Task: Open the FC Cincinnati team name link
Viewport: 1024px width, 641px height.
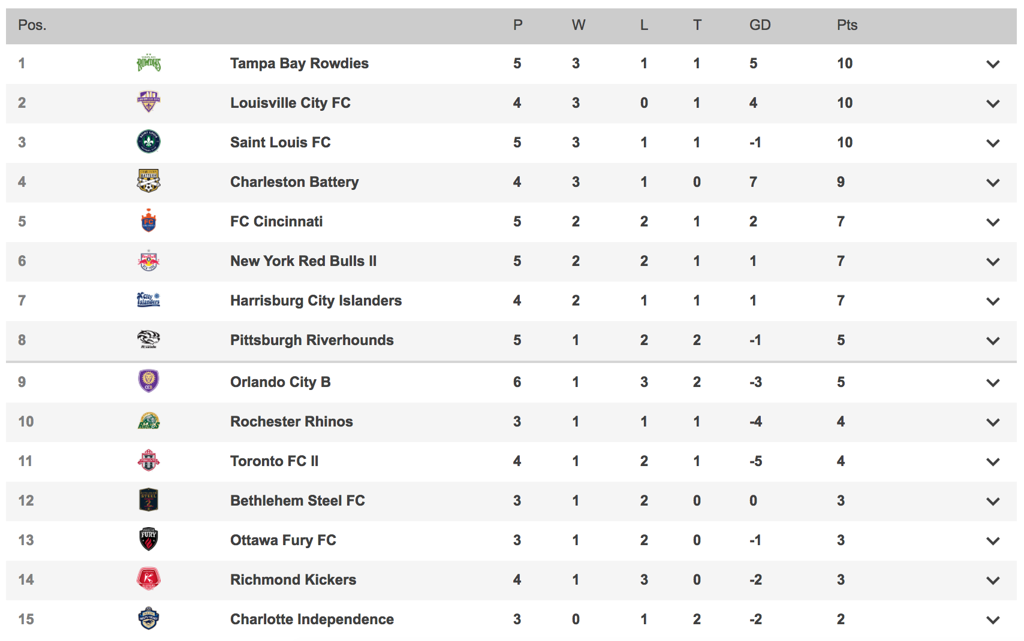Action: [276, 221]
